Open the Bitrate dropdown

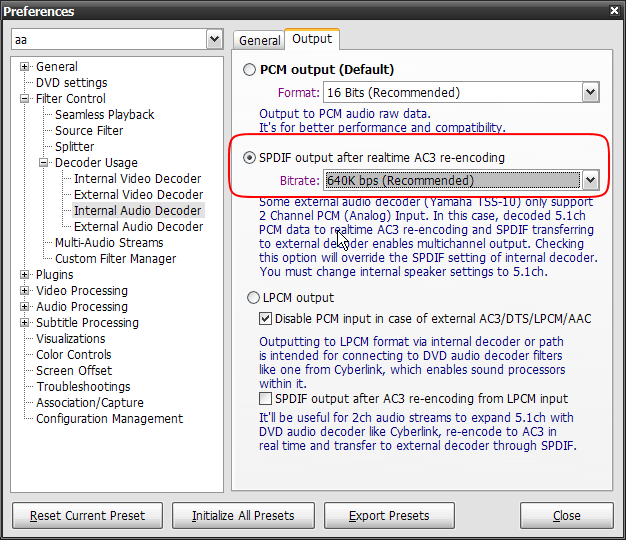coord(589,181)
